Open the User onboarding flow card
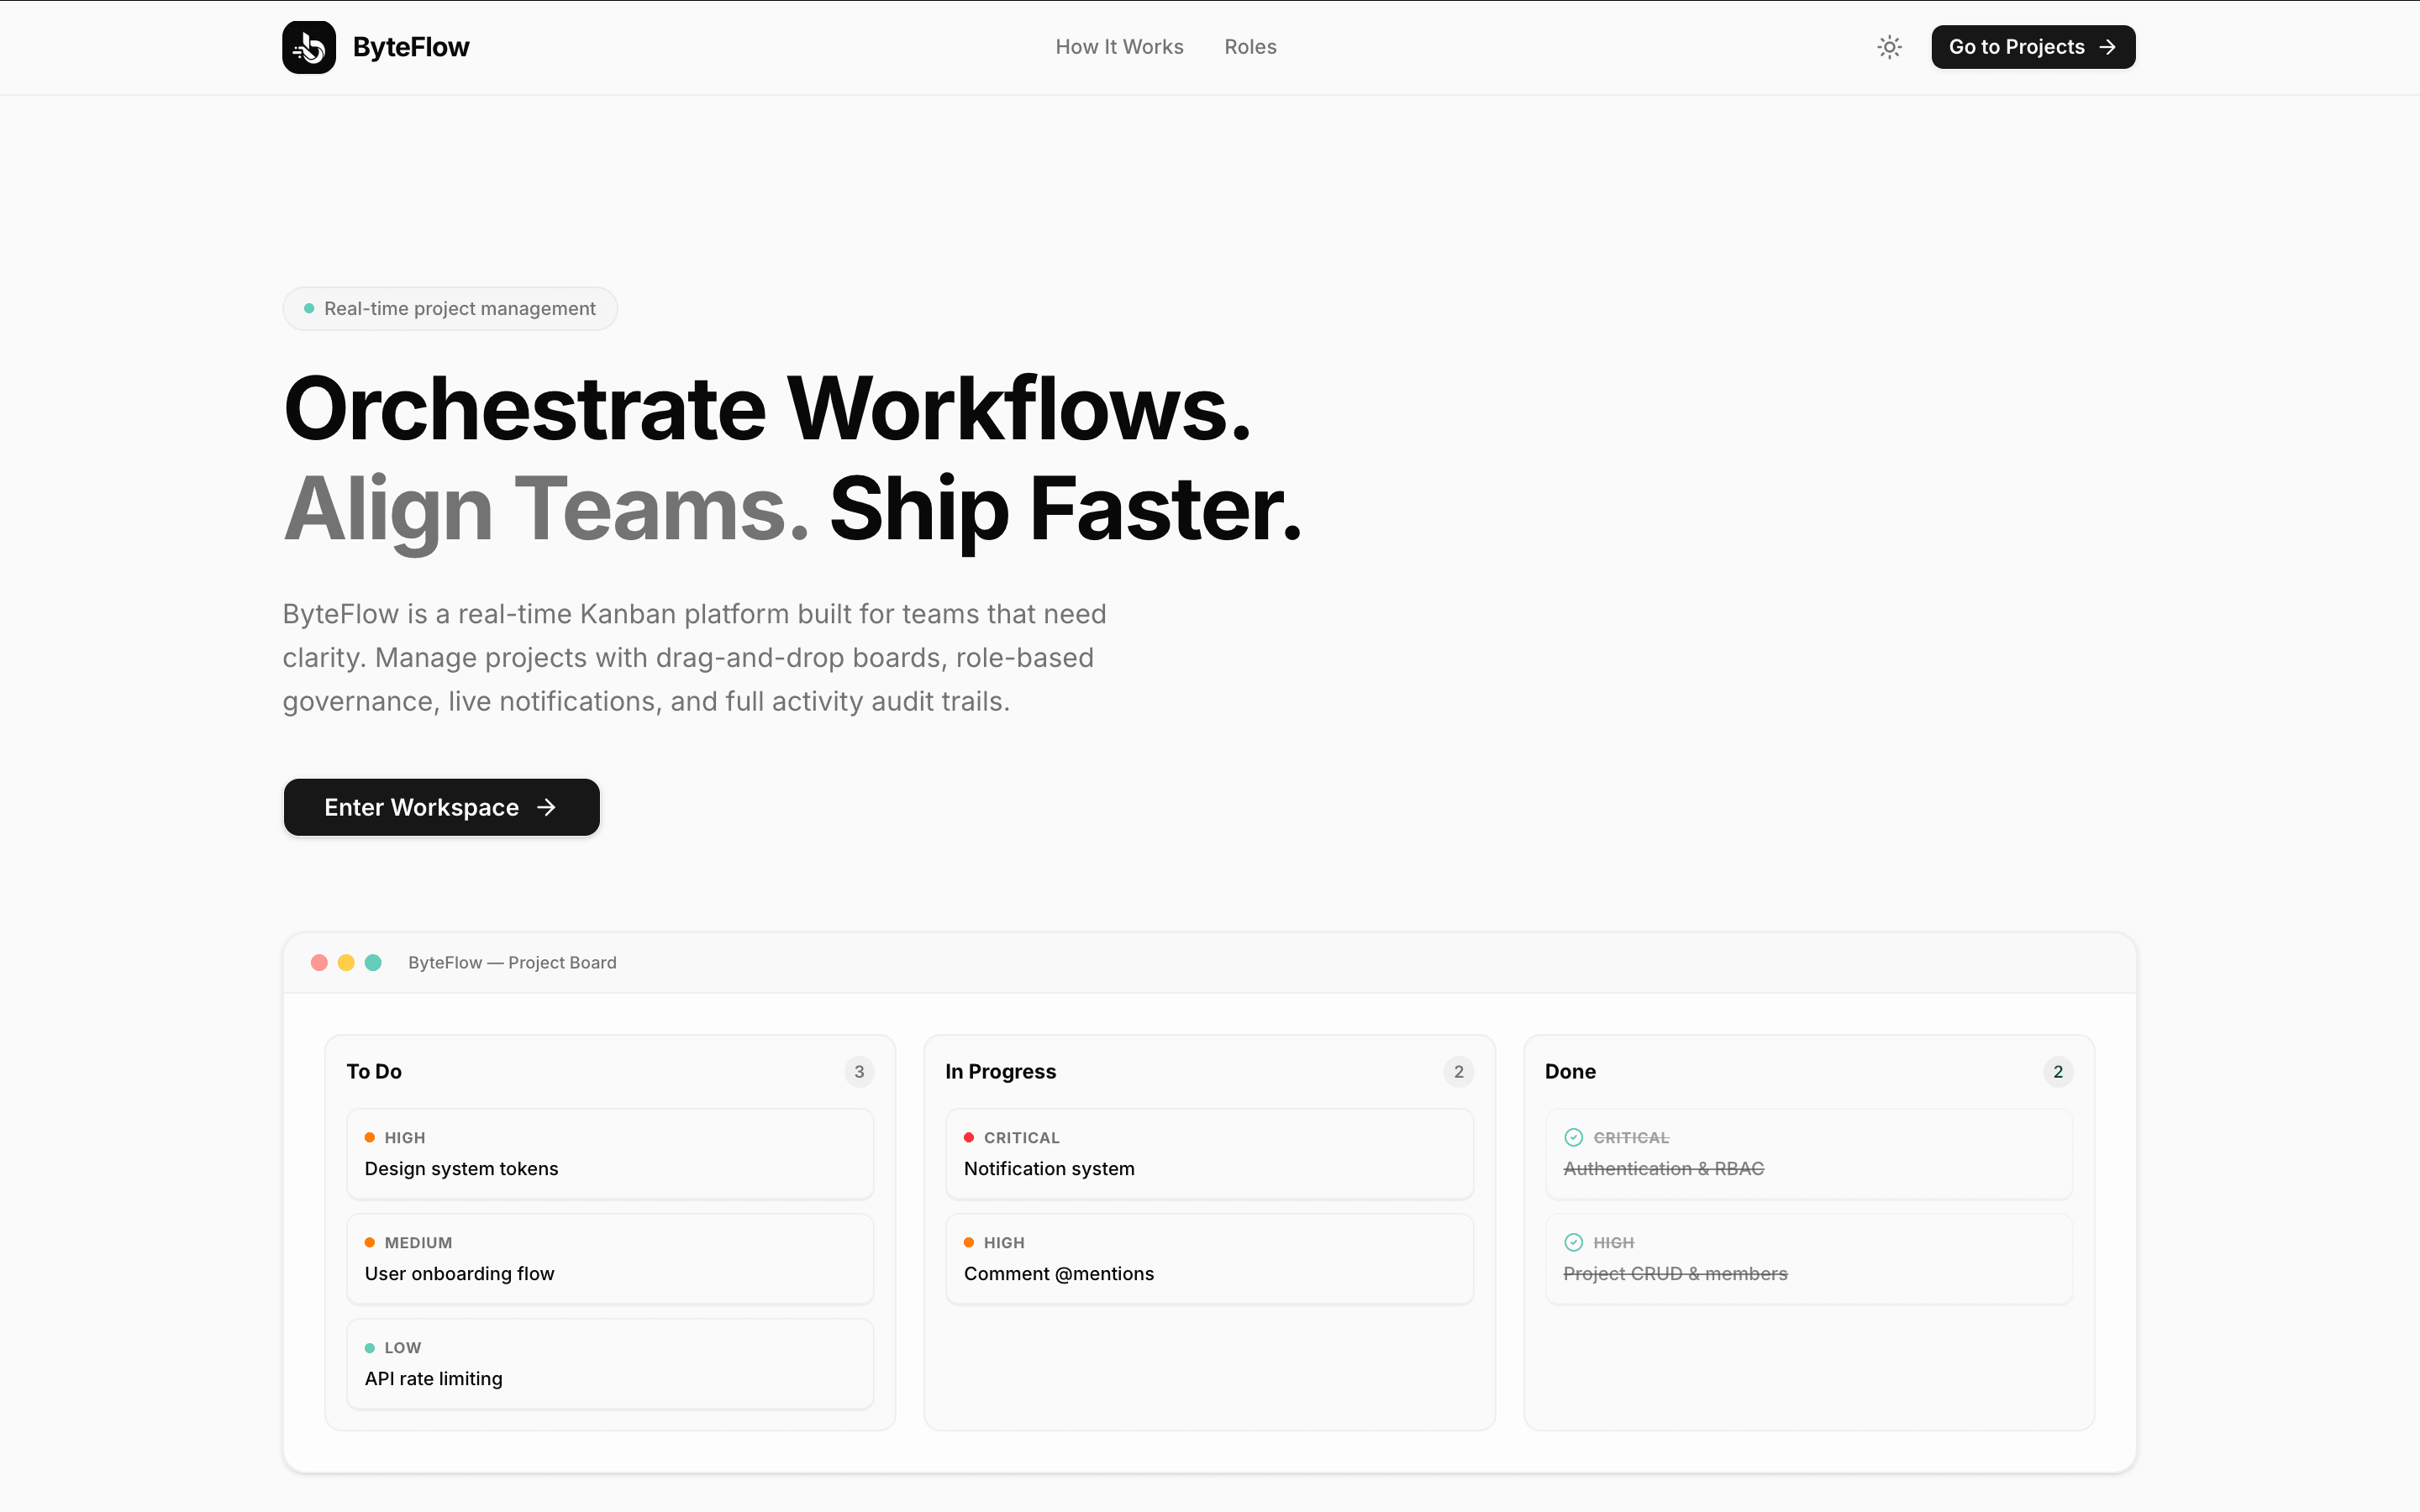Screen dimensions: 2420x1512 [x=610, y=1259]
